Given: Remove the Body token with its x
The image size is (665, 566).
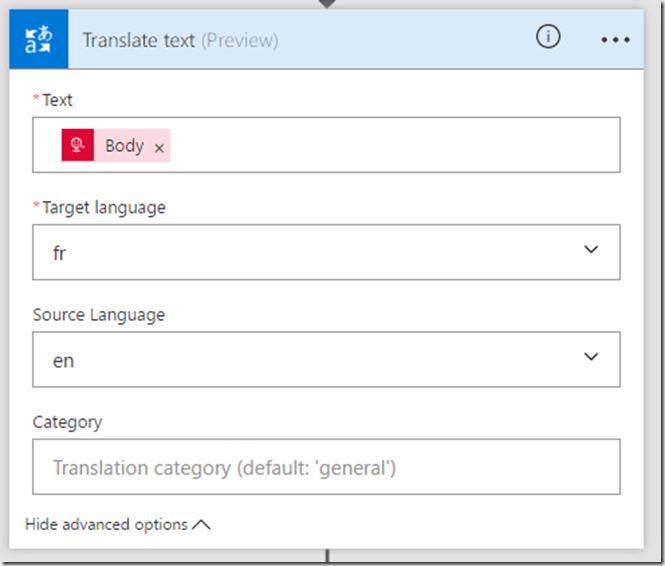Looking at the screenshot, I should [159, 147].
